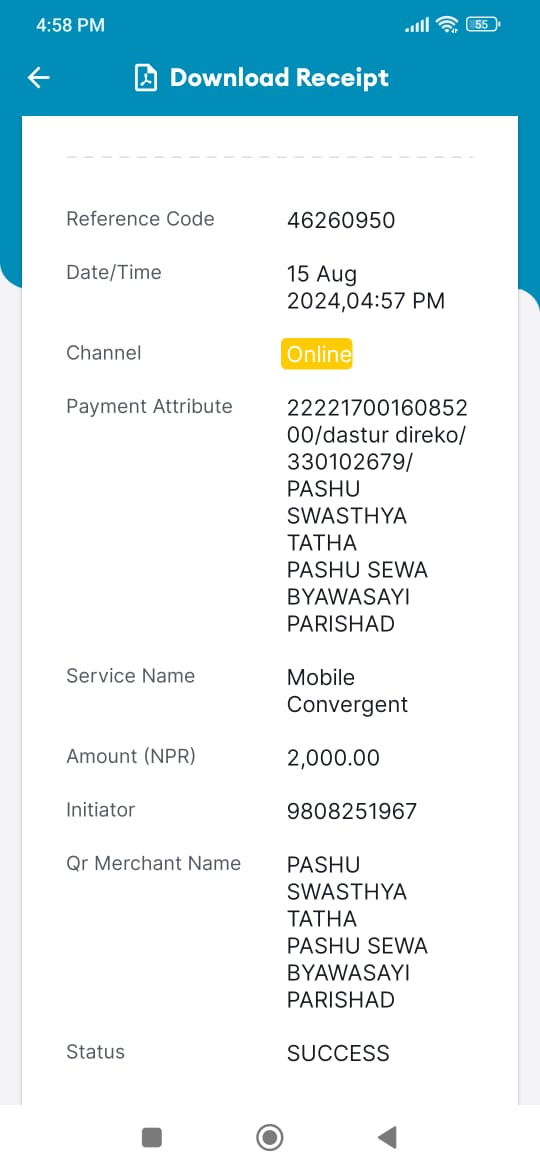540x1170 pixels.
Task: Tap the 4:58 PM clock
Action: pyautogui.click(x=70, y=25)
